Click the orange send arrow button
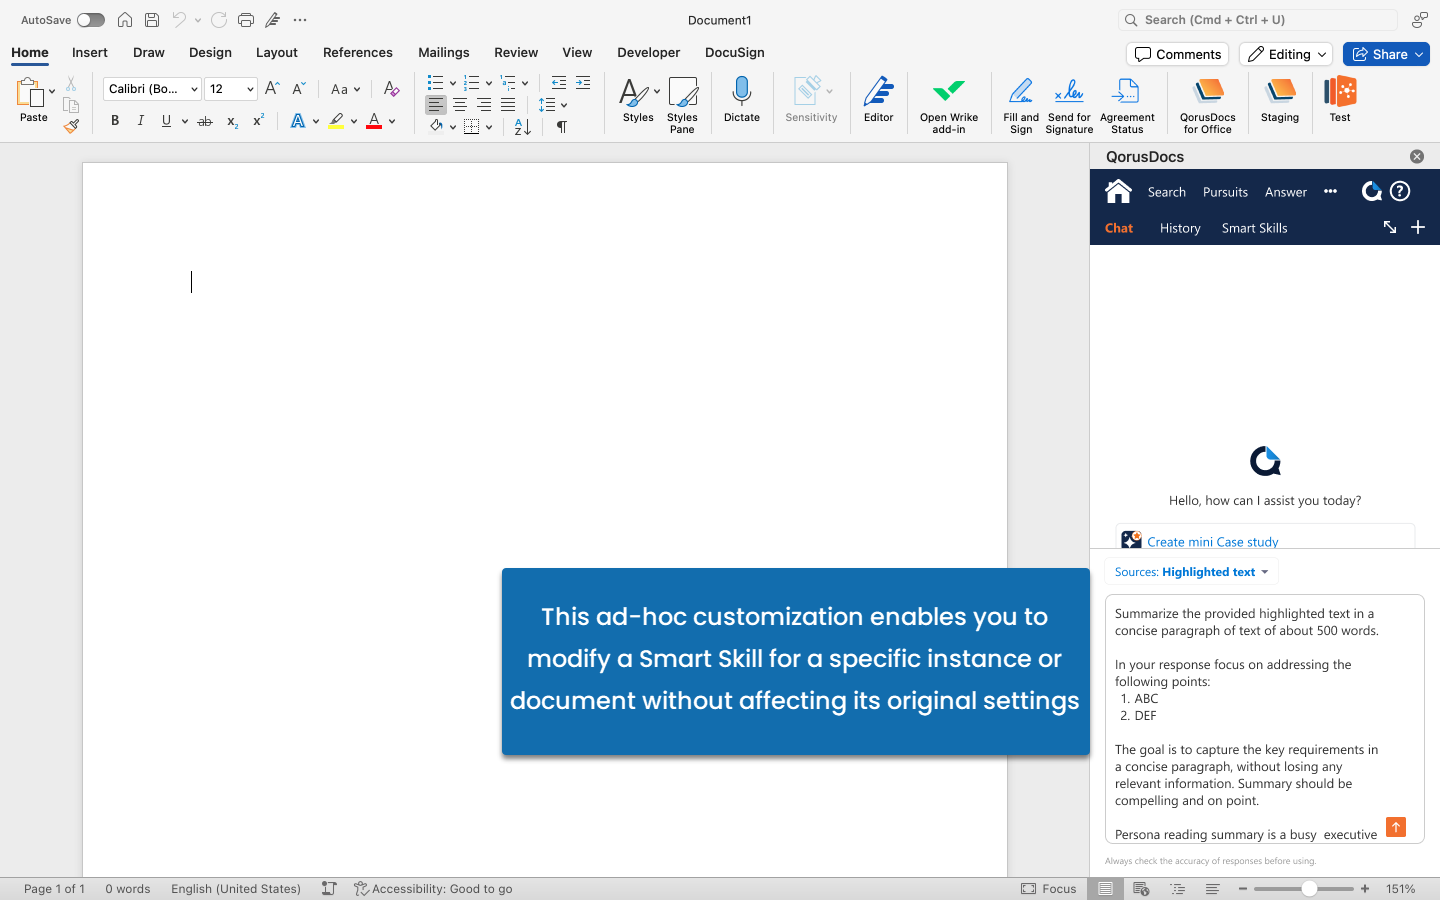This screenshot has height=900, width=1440. (1396, 827)
